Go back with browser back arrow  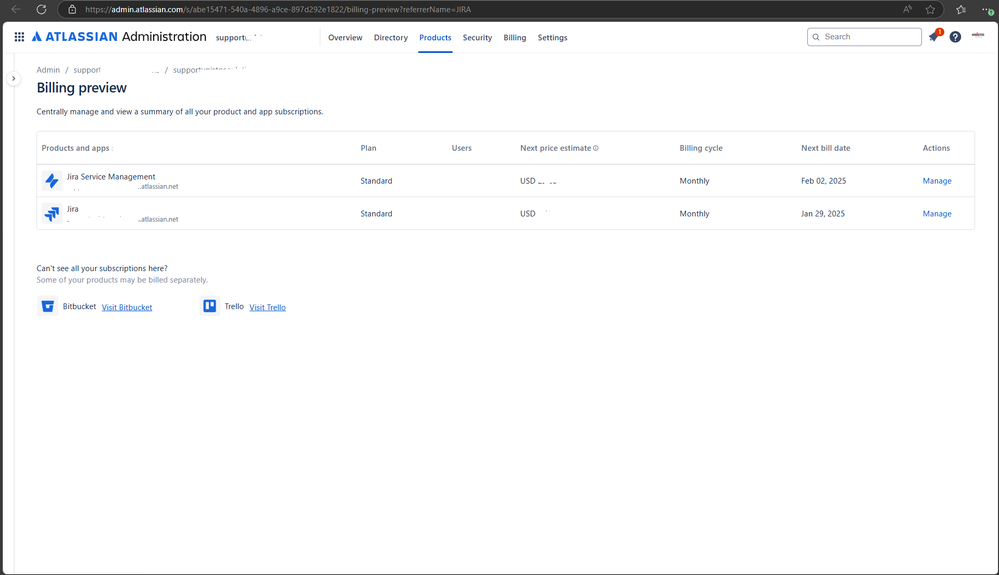(16, 10)
